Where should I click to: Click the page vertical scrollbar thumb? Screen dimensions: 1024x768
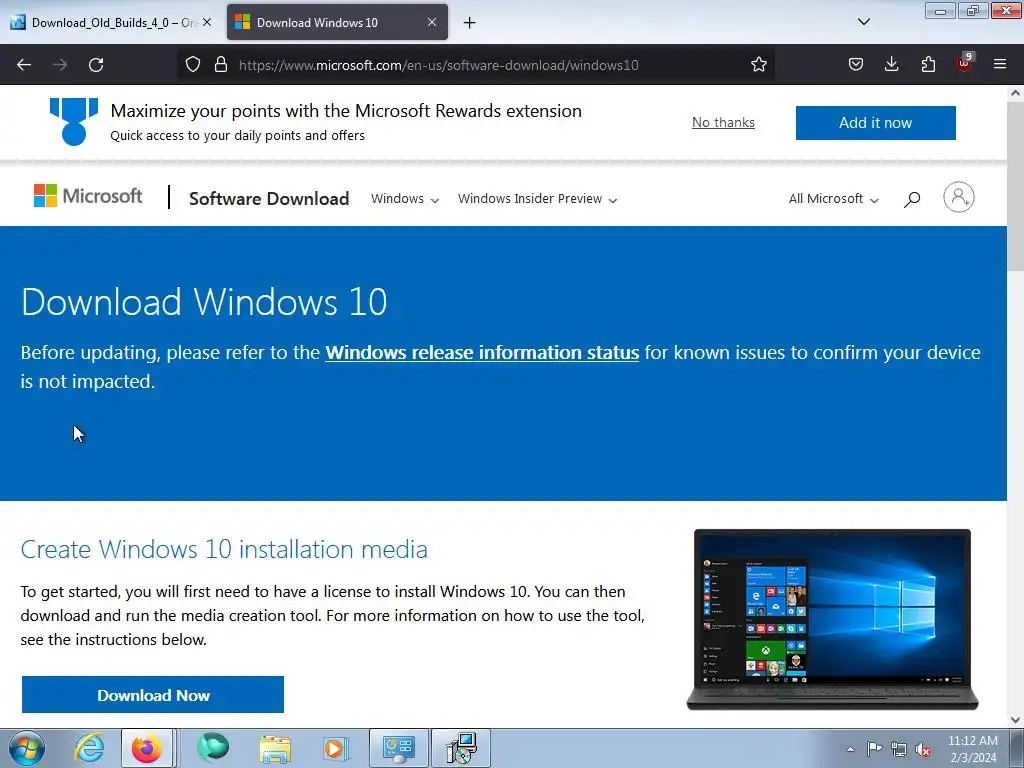(1015, 186)
